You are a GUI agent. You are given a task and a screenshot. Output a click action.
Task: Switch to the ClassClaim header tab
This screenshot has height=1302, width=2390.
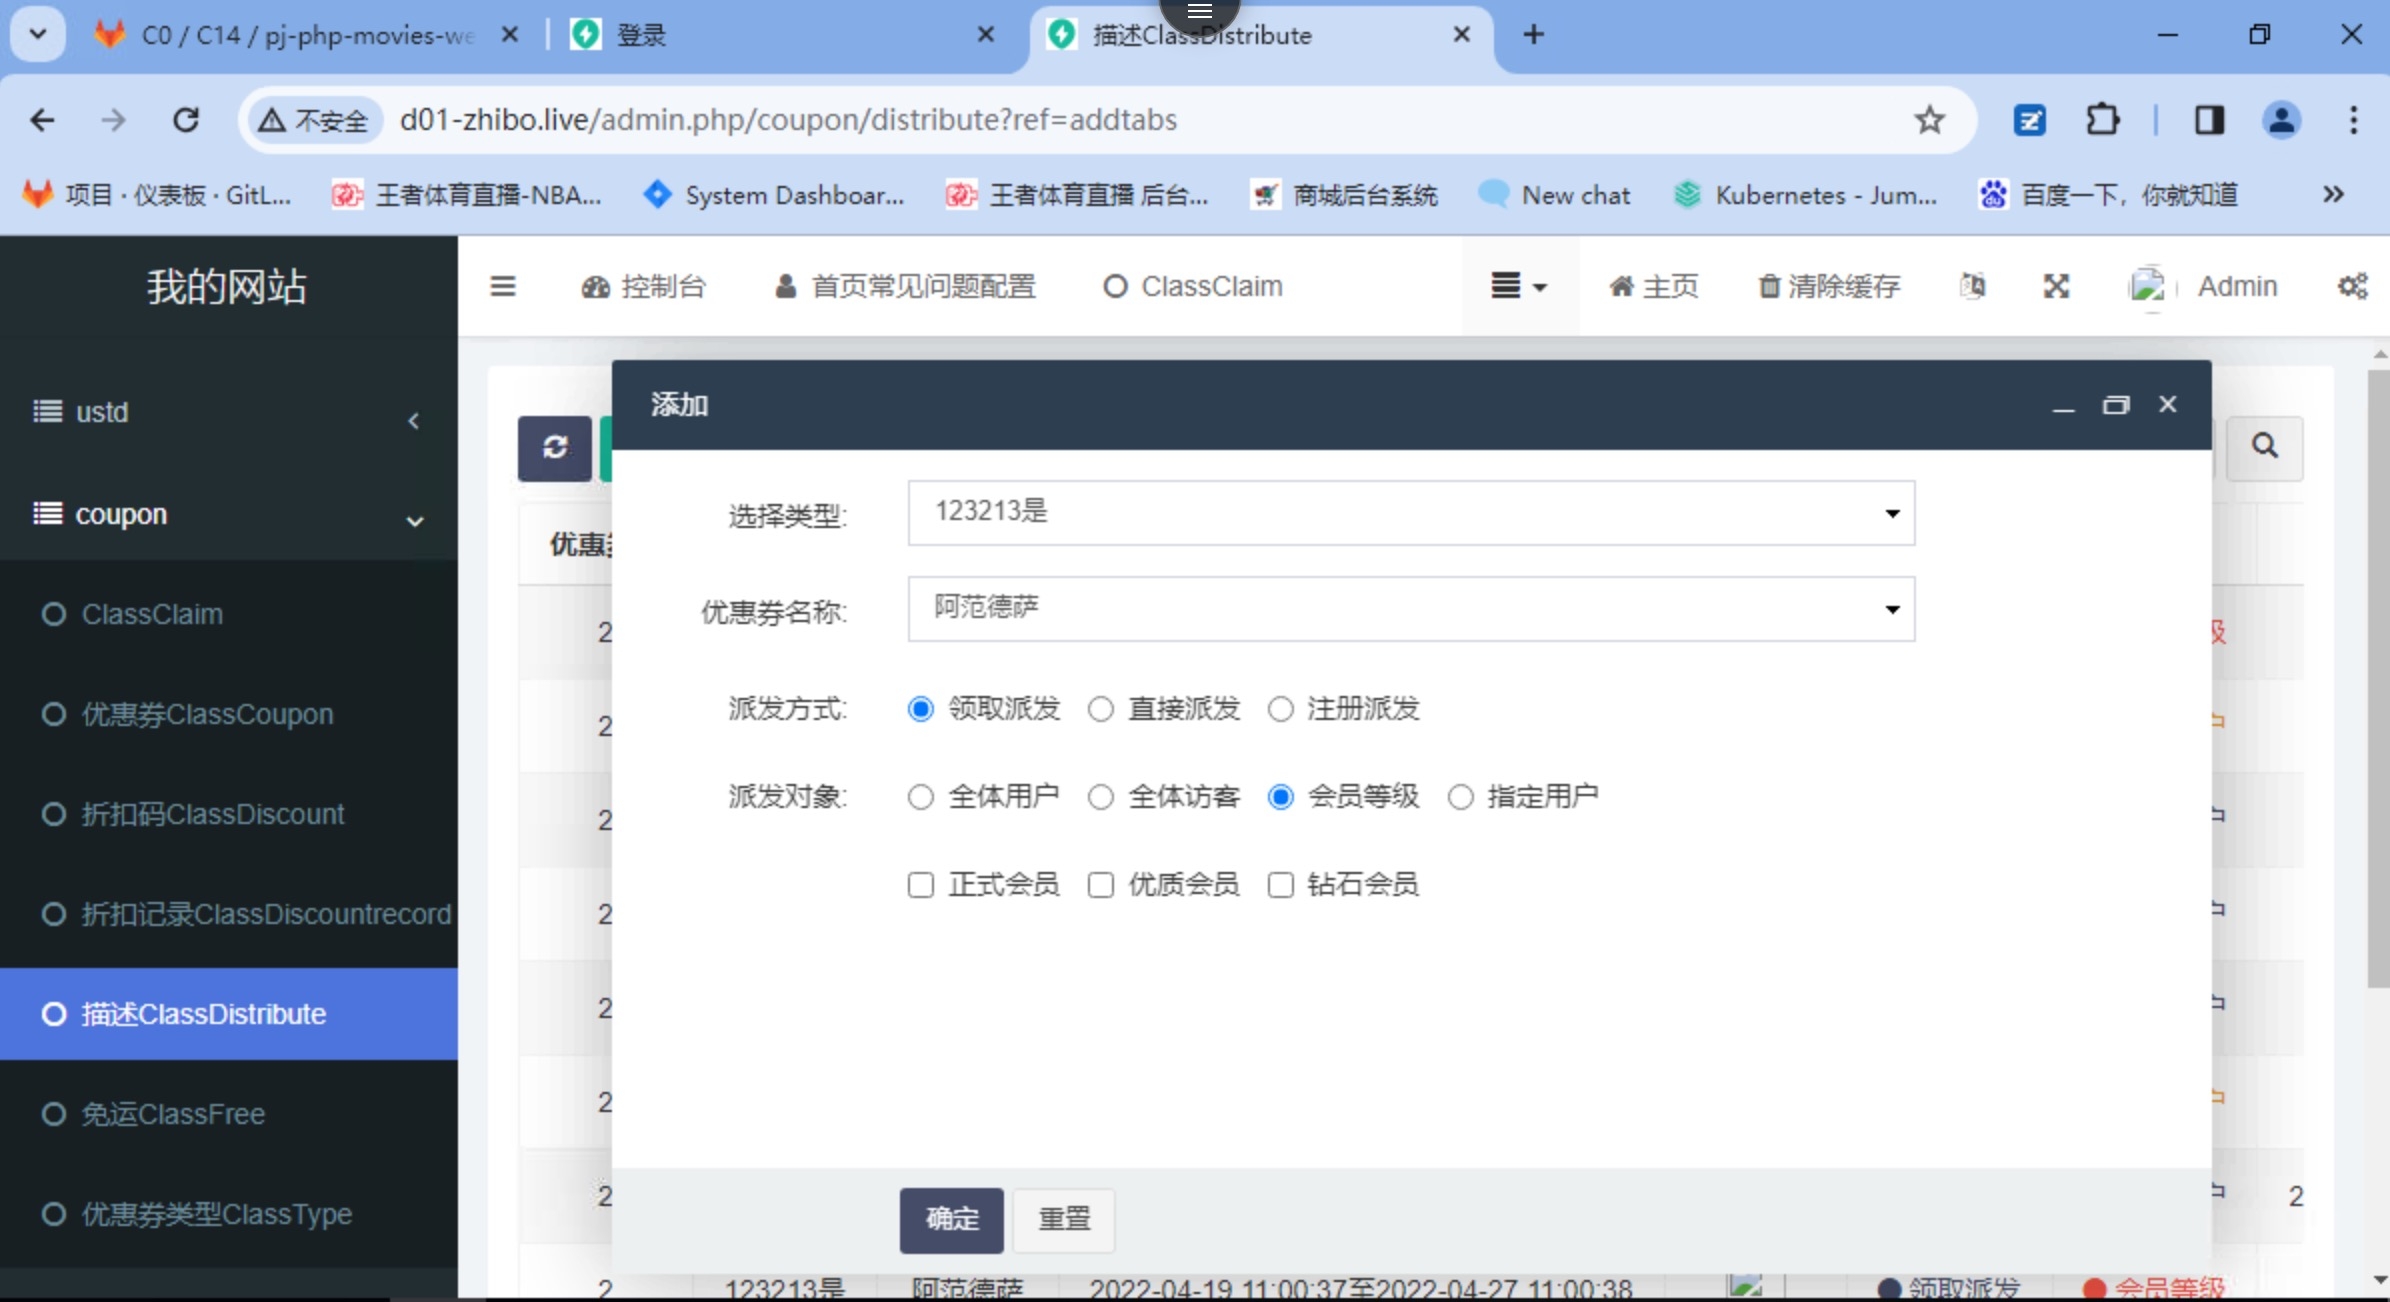pyautogui.click(x=1193, y=287)
